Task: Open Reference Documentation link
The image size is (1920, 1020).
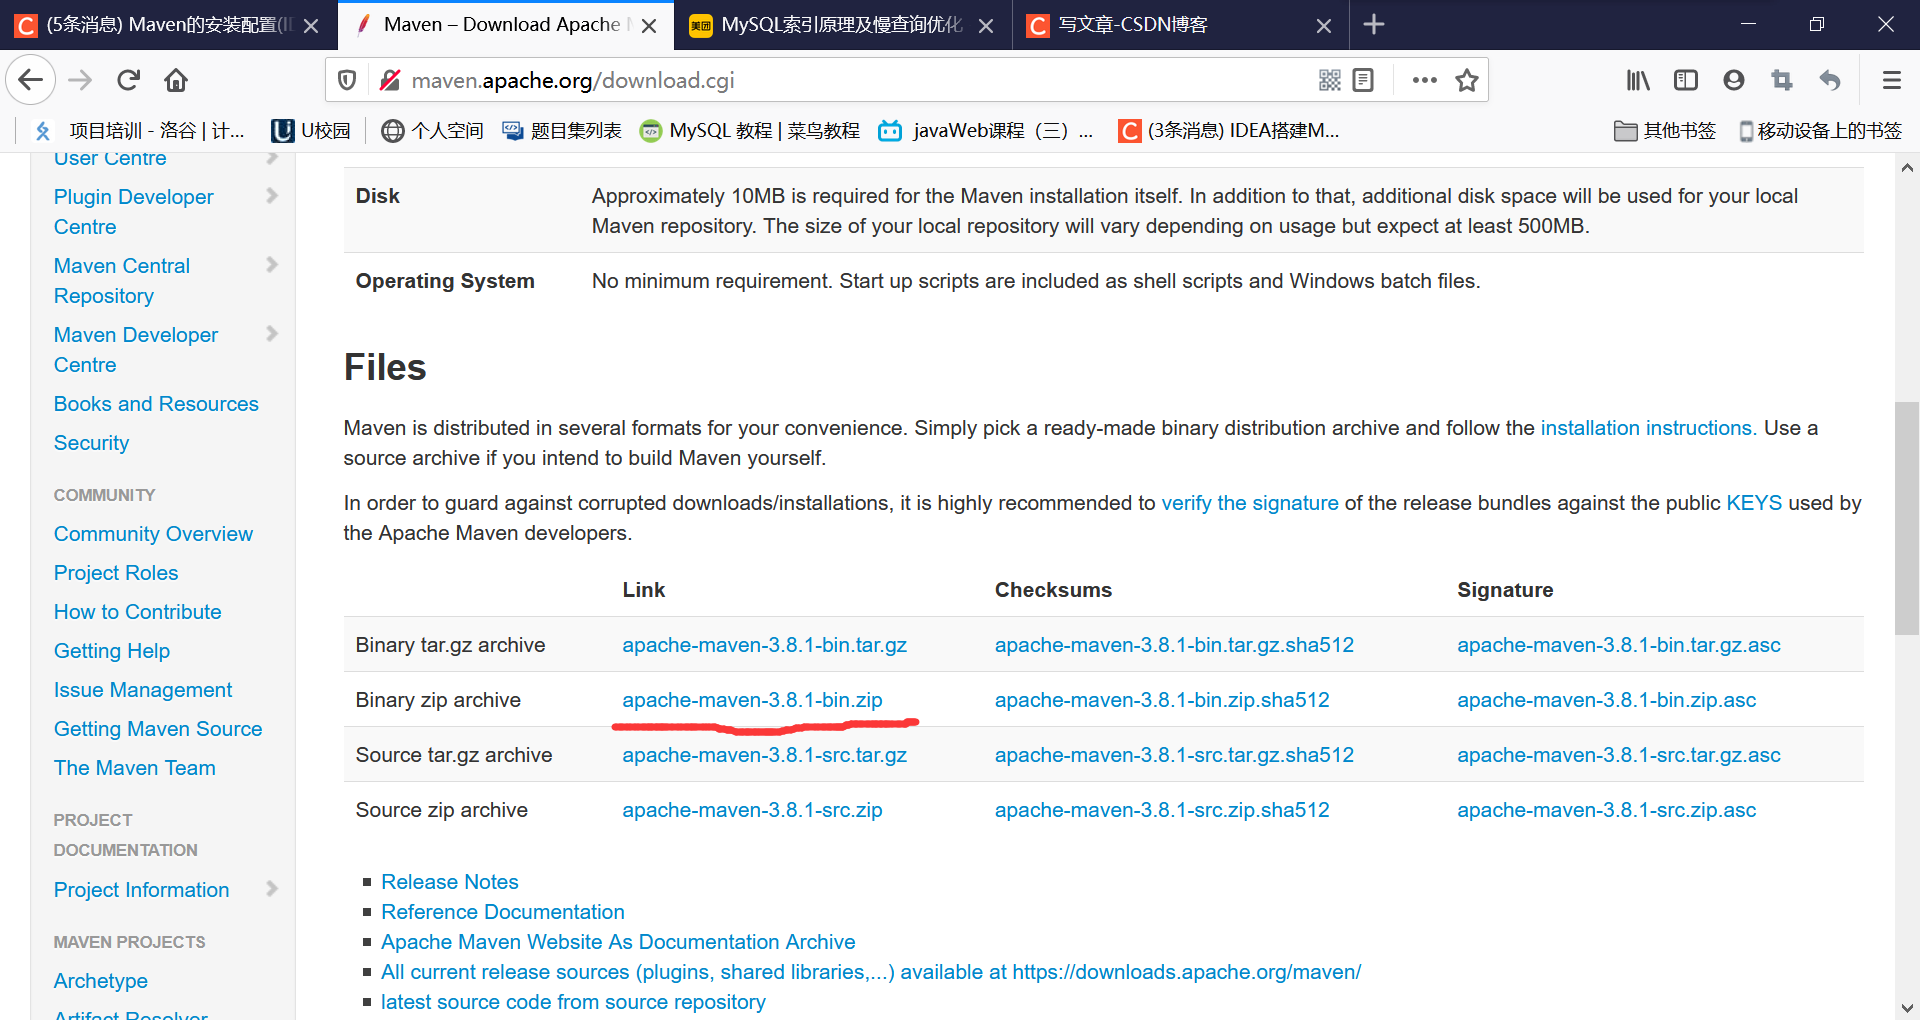Action: pyautogui.click(x=502, y=912)
